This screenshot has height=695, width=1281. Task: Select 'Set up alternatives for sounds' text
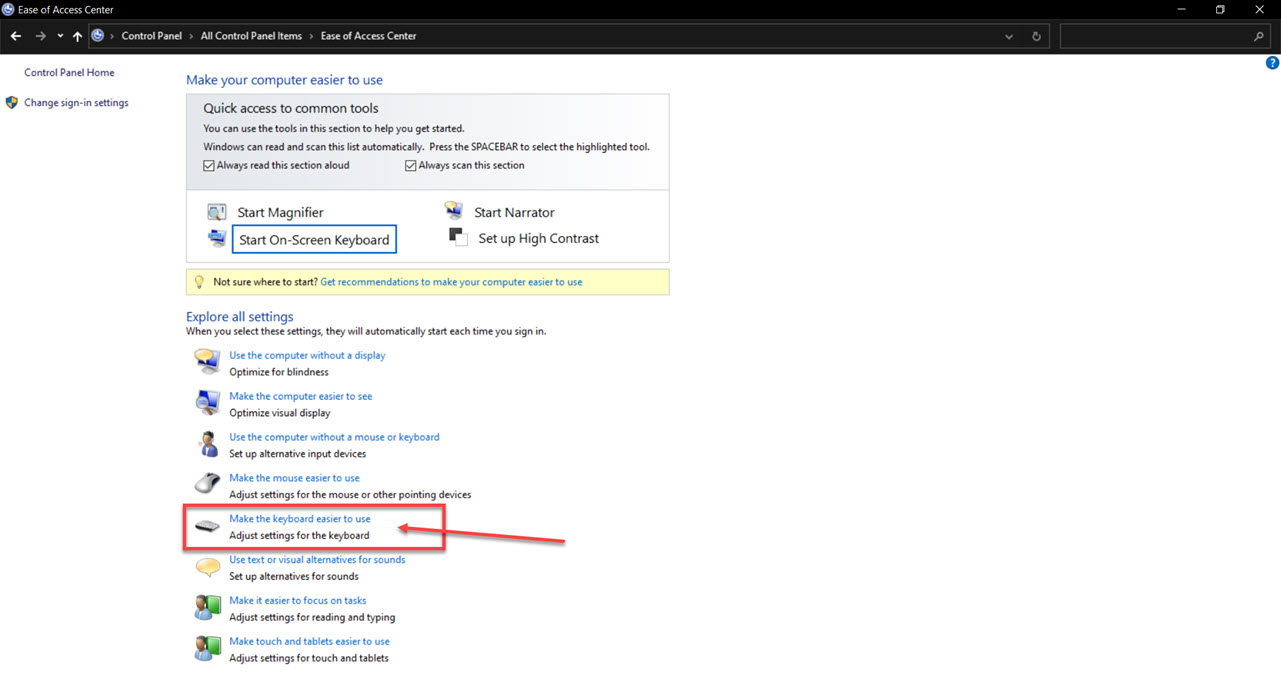tap(294, 578)
